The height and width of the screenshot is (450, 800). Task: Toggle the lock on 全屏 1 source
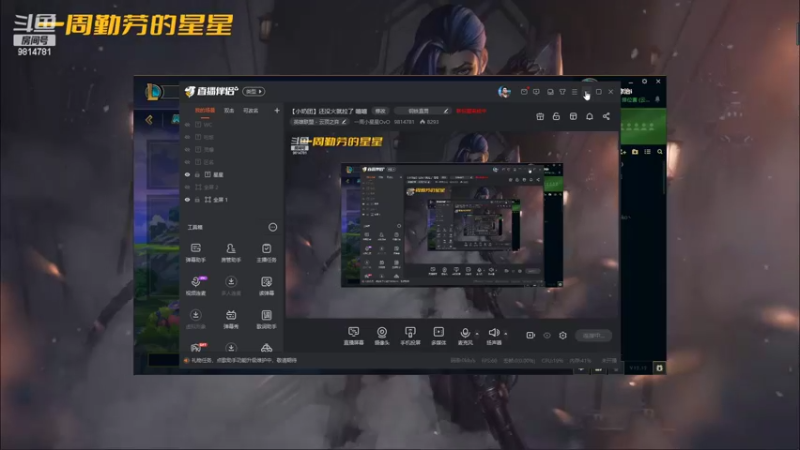[x=197, y=199]
